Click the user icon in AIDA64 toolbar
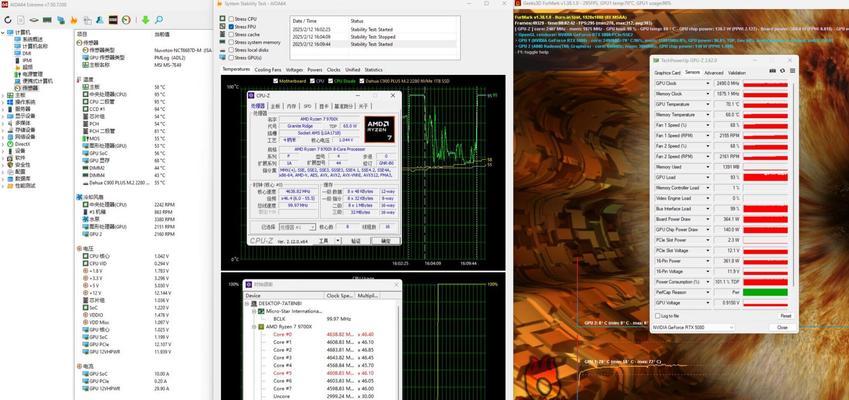 coord(100,20)
